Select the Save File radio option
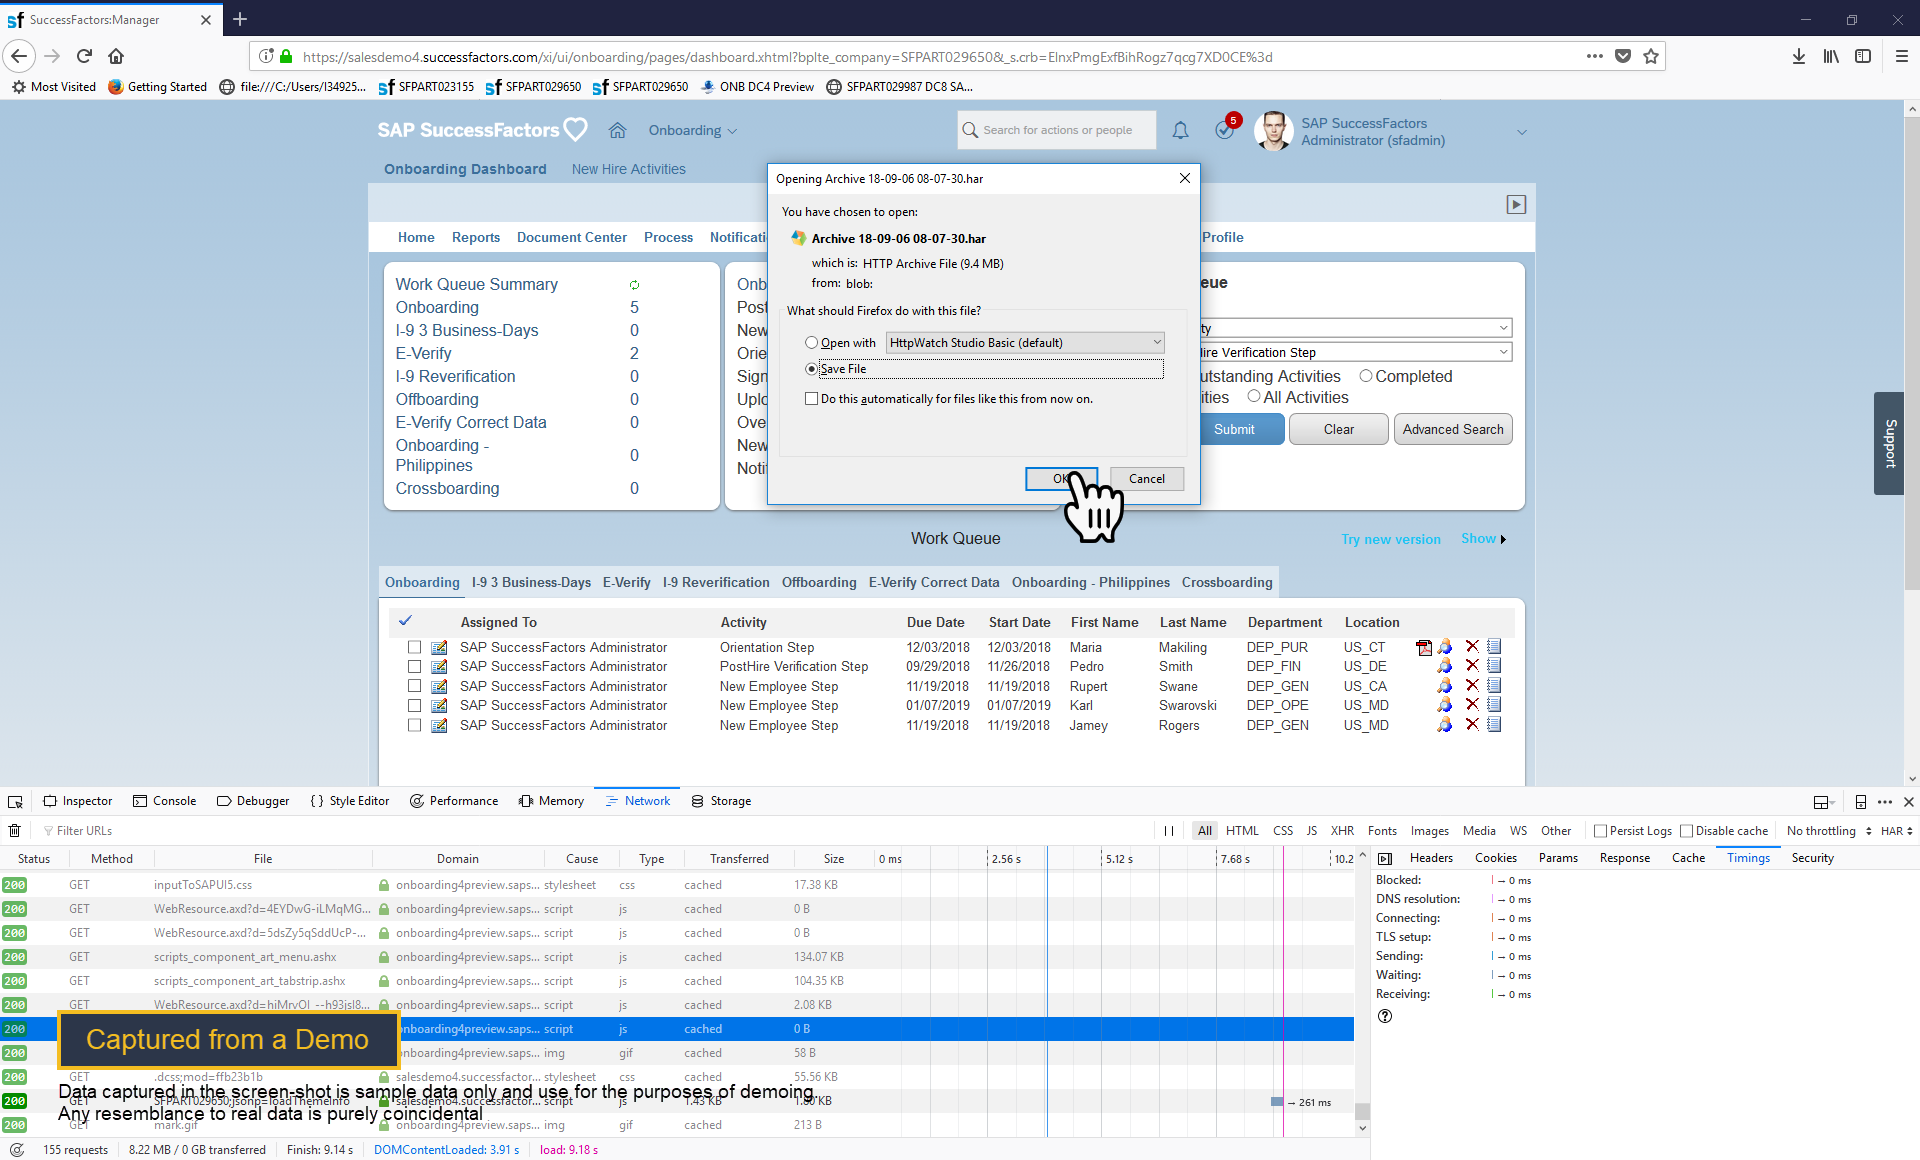Viewport: 1920px width, 1160px height. click(x=811, y=369)
